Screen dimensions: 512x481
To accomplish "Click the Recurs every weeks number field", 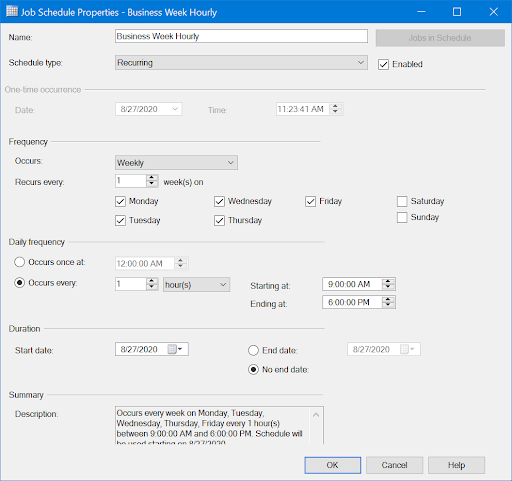I will 131,181.
